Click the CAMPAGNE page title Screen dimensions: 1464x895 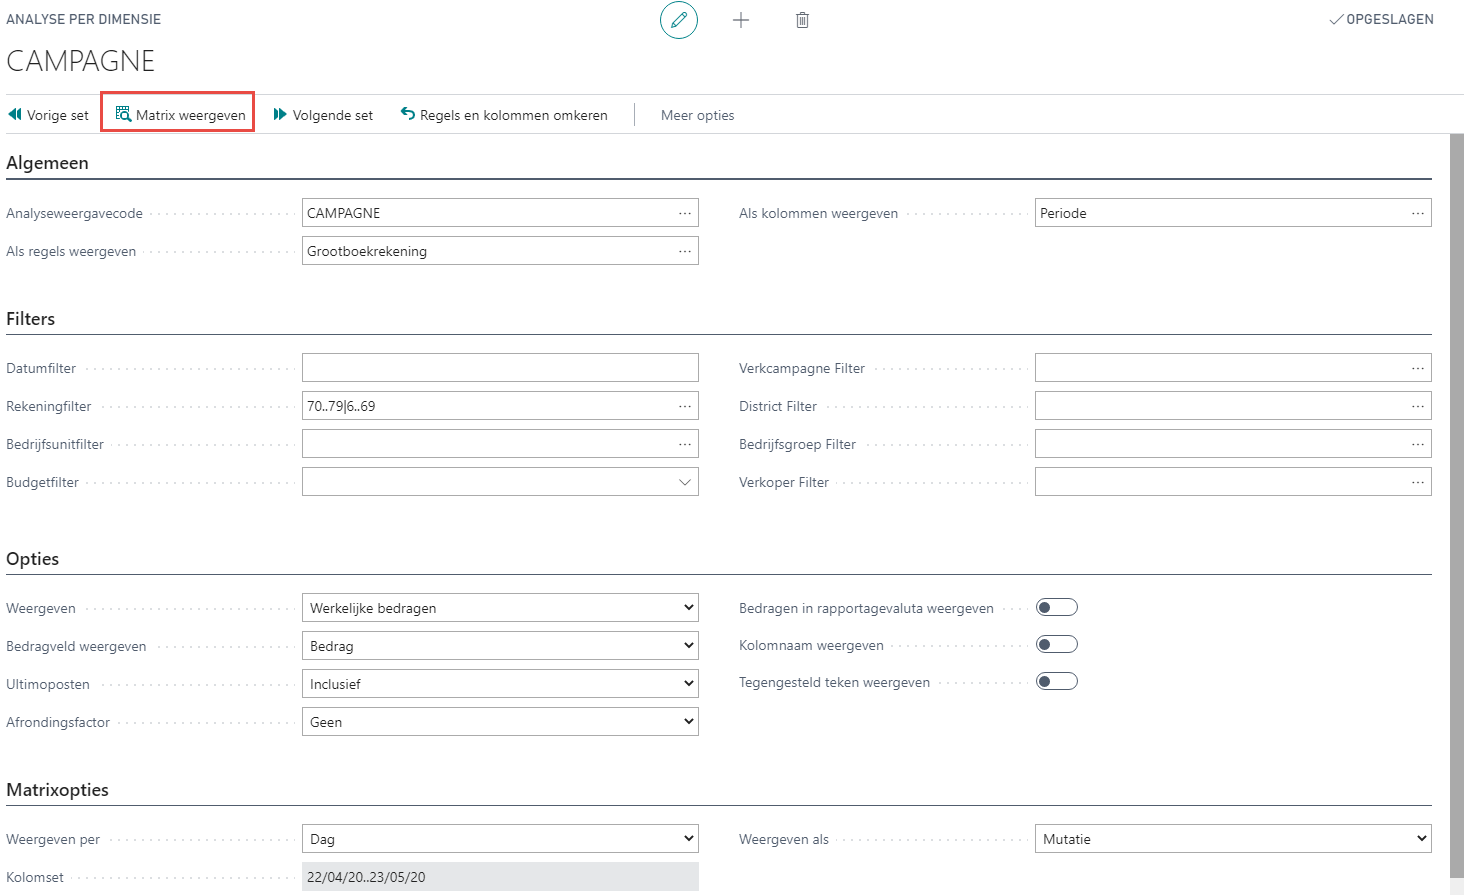[x=81, y=61]
